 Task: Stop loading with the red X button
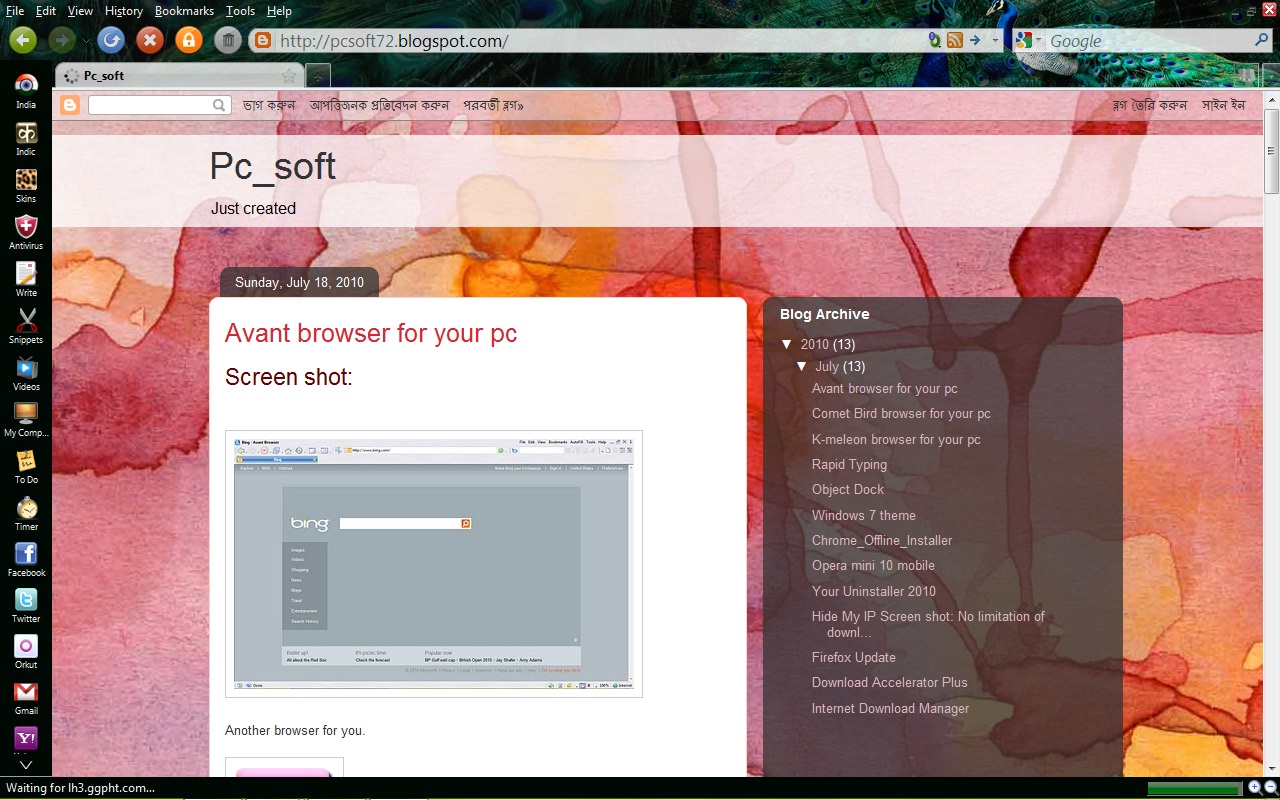[x=150, y=40]
